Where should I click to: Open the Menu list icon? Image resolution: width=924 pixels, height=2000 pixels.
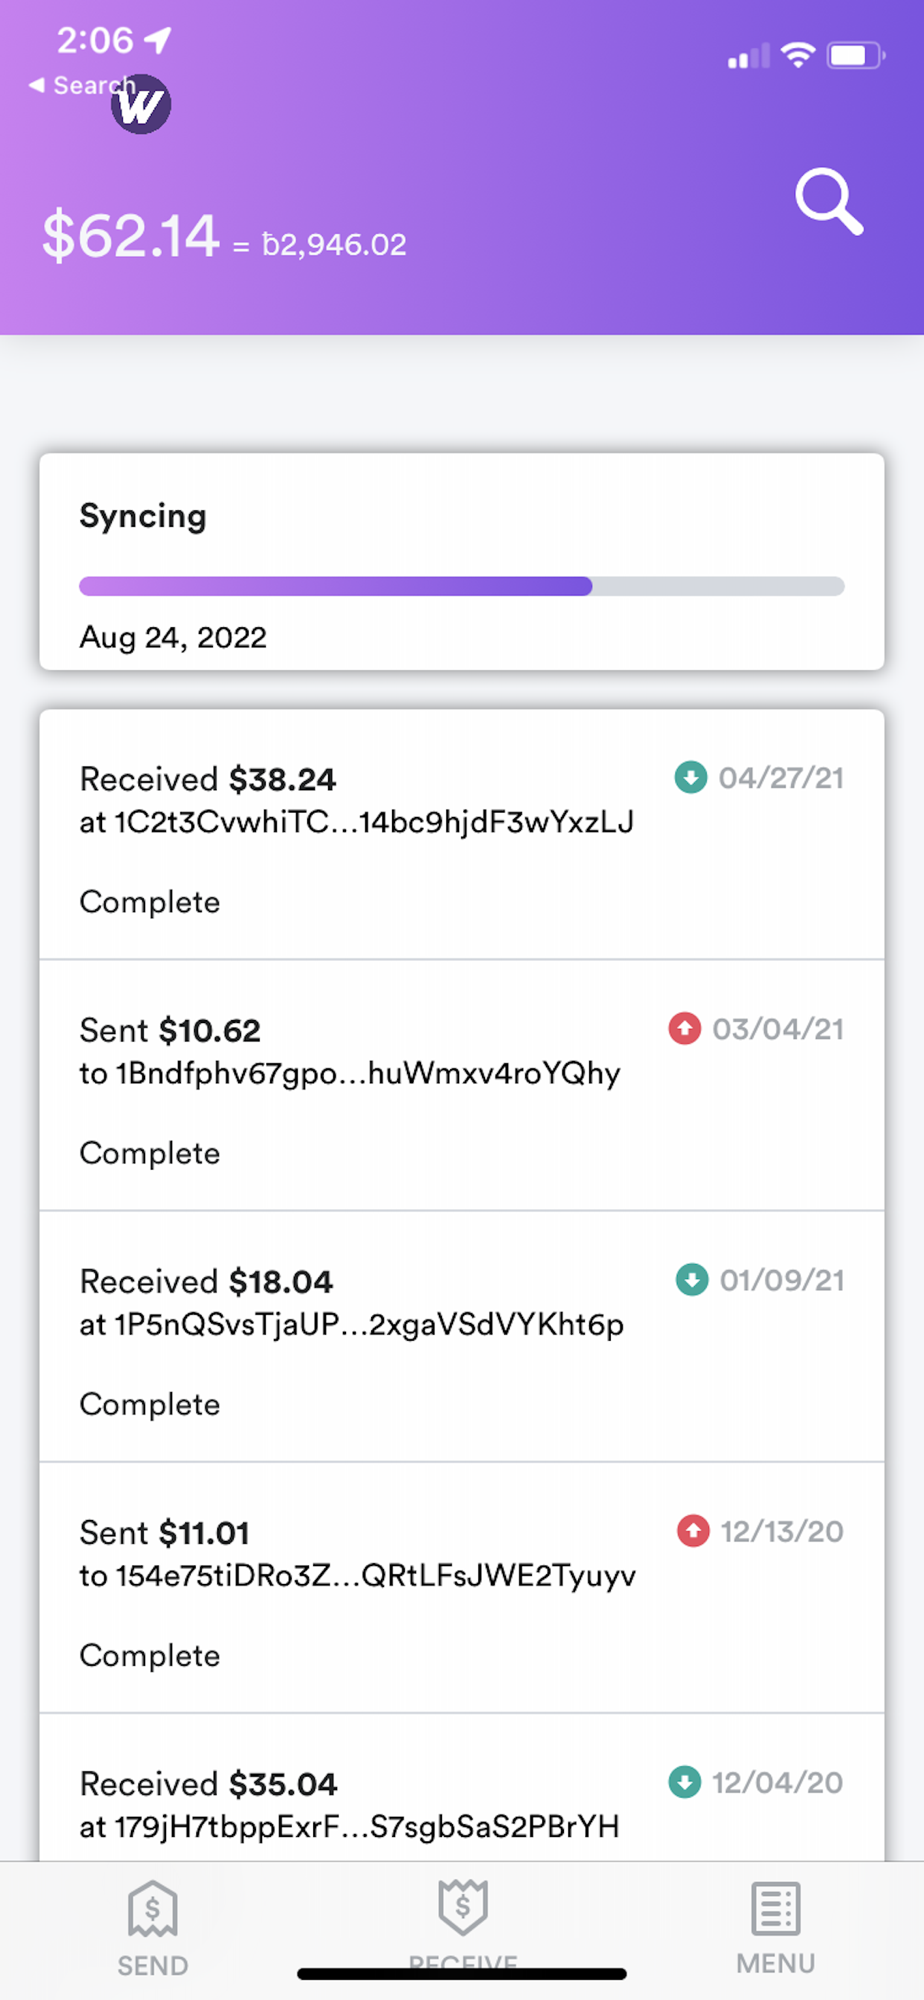coord(775,1908)
